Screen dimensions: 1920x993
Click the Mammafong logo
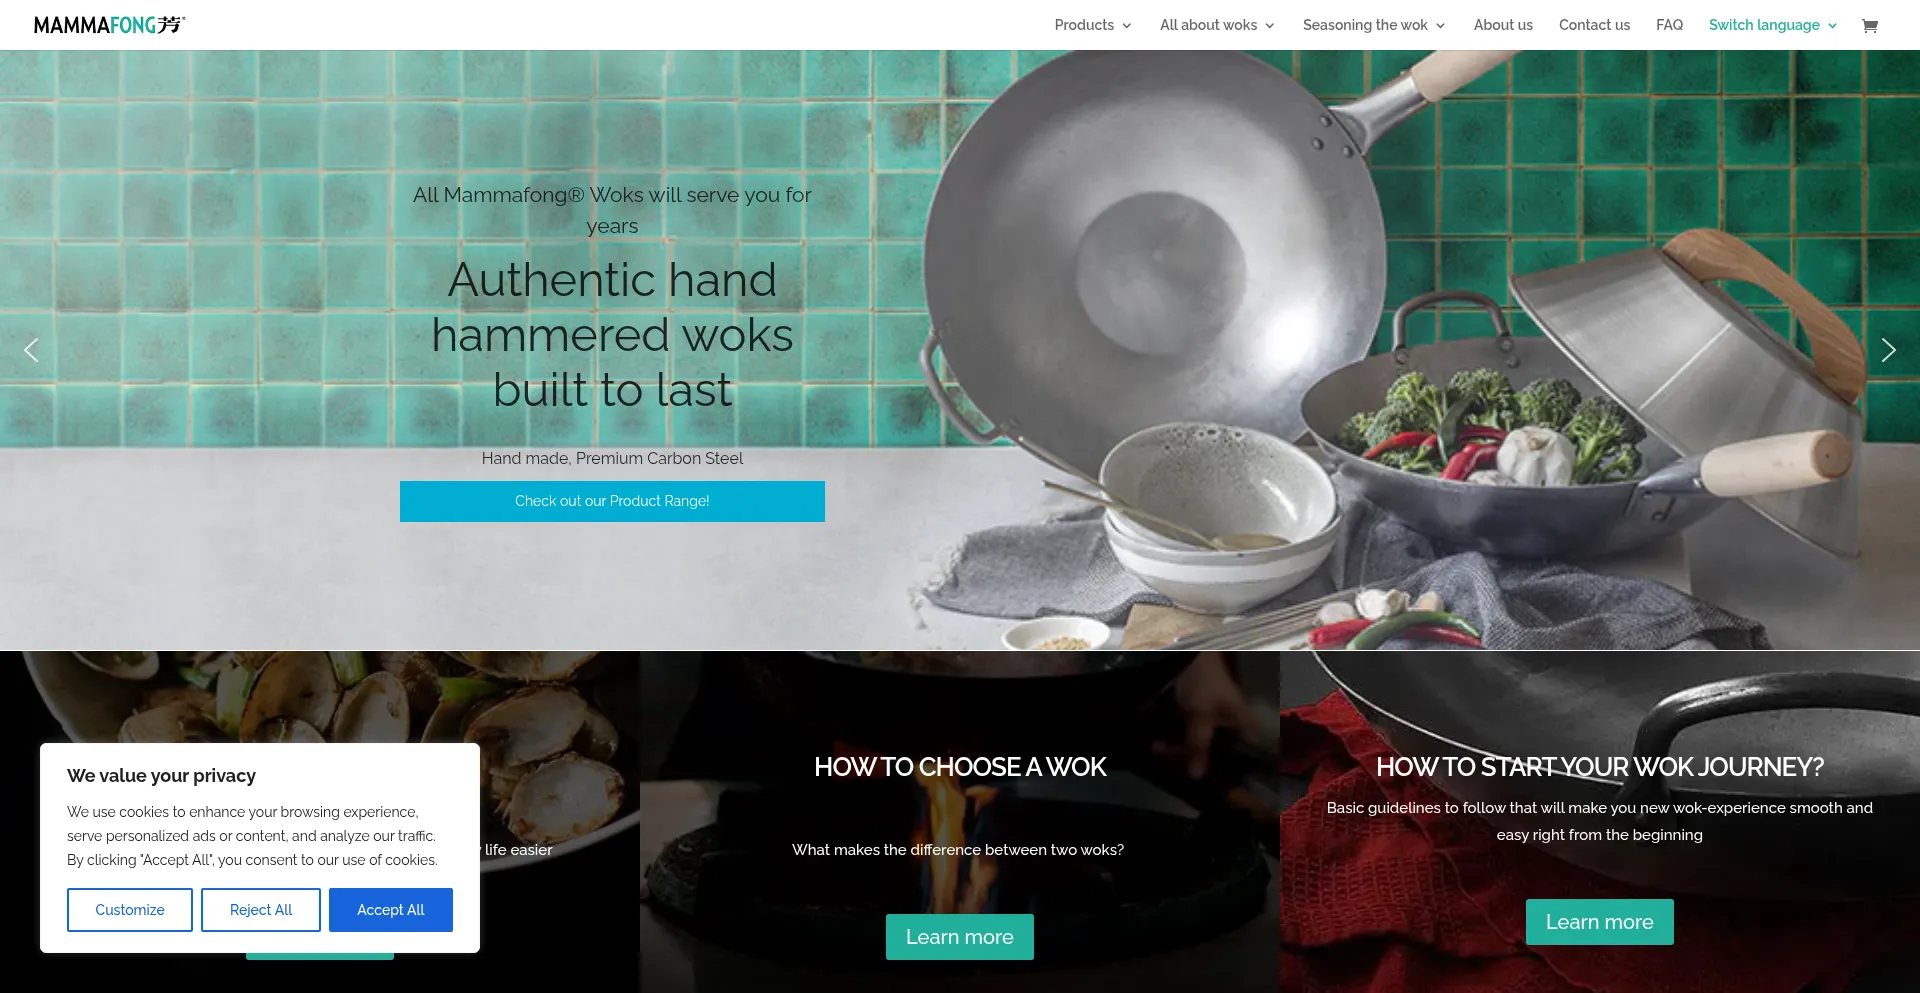pos(109,25)
